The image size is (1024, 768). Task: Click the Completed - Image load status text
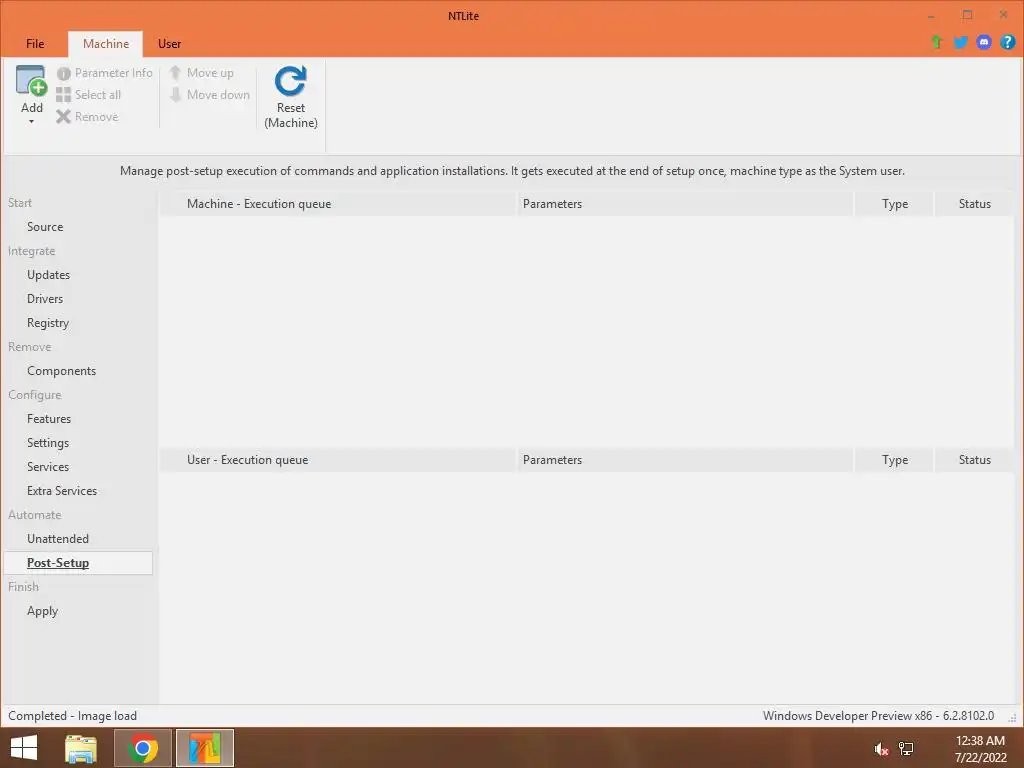(72, 716)
